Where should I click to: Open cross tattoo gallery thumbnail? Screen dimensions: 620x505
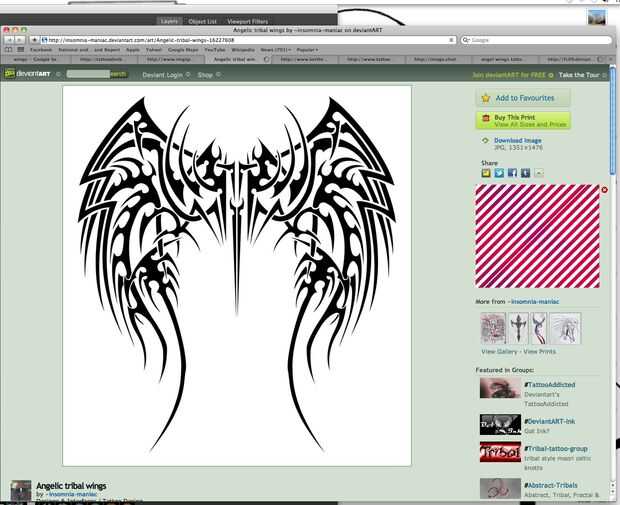click(x=518, y=328)
